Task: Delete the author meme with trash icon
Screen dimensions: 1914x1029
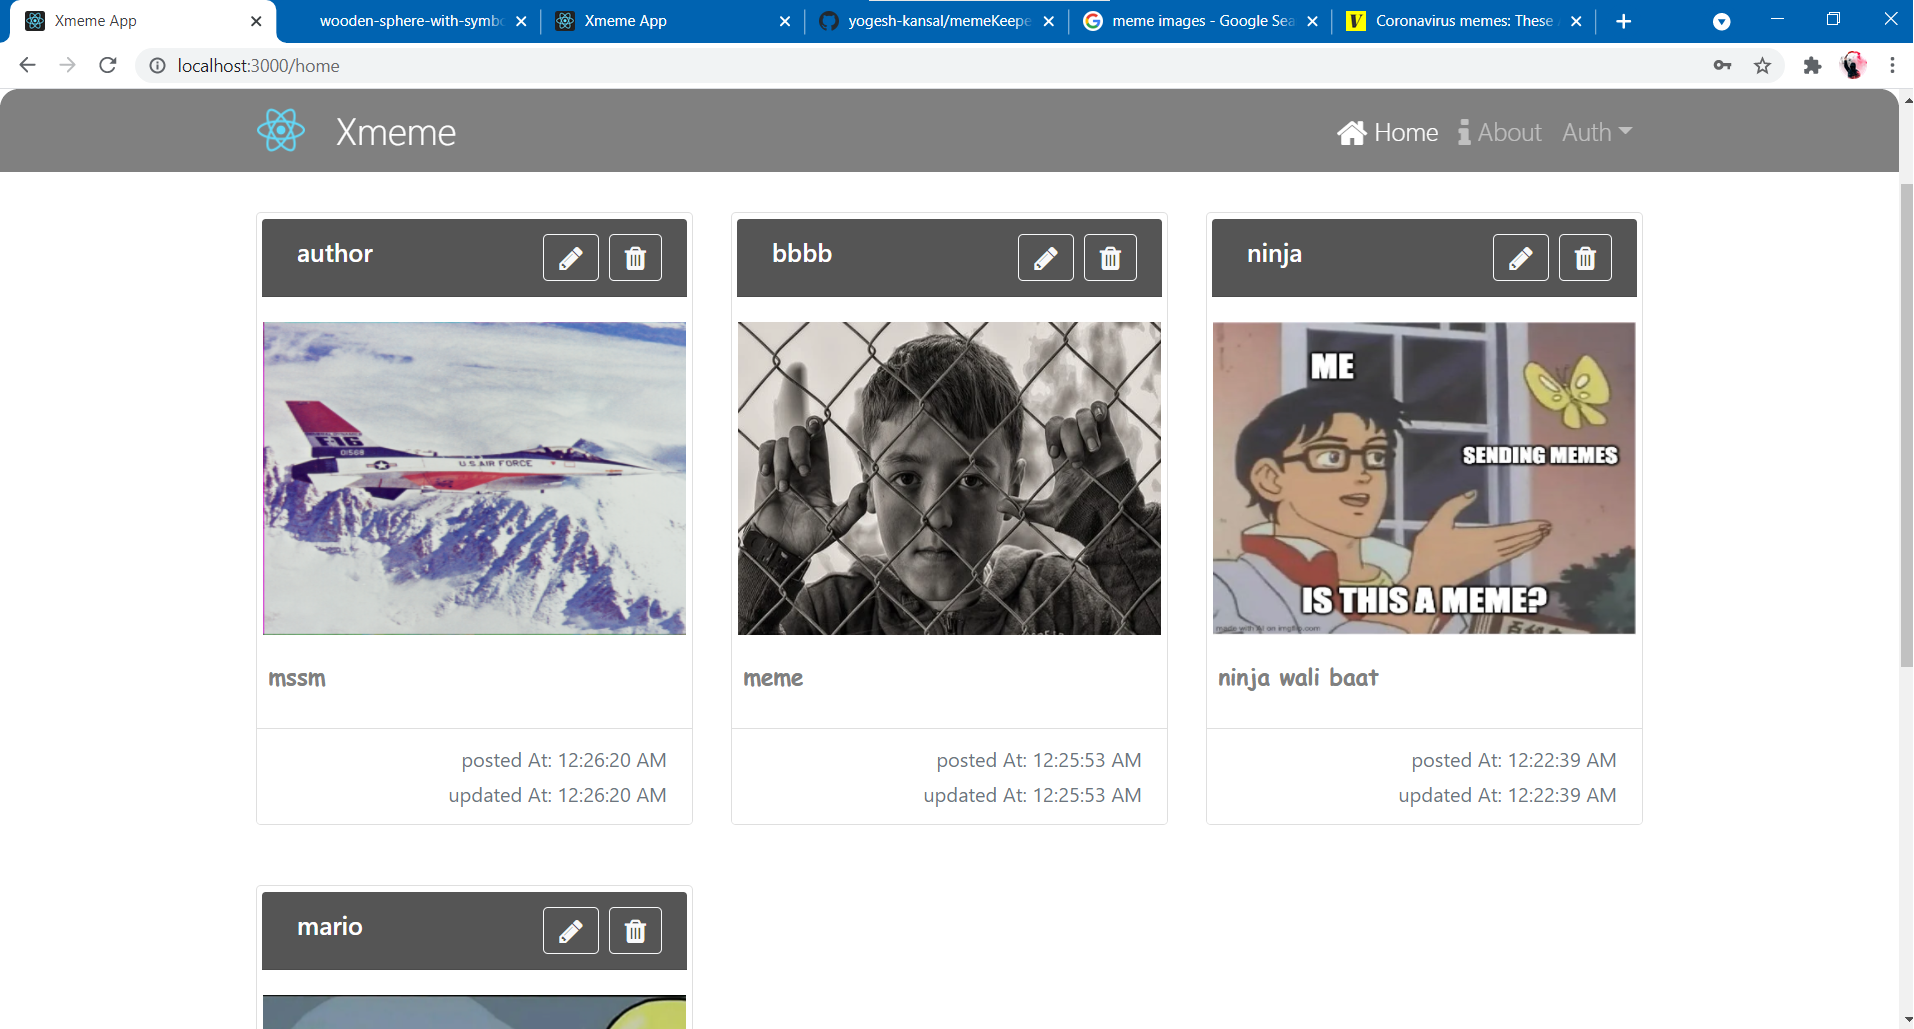Action: (635, 258)
